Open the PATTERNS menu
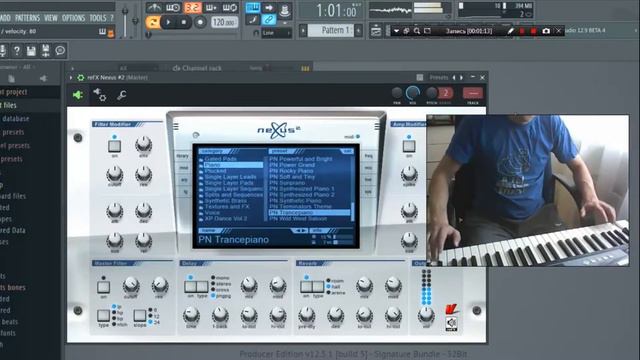 pyautogui.click(x=27, y=18)
